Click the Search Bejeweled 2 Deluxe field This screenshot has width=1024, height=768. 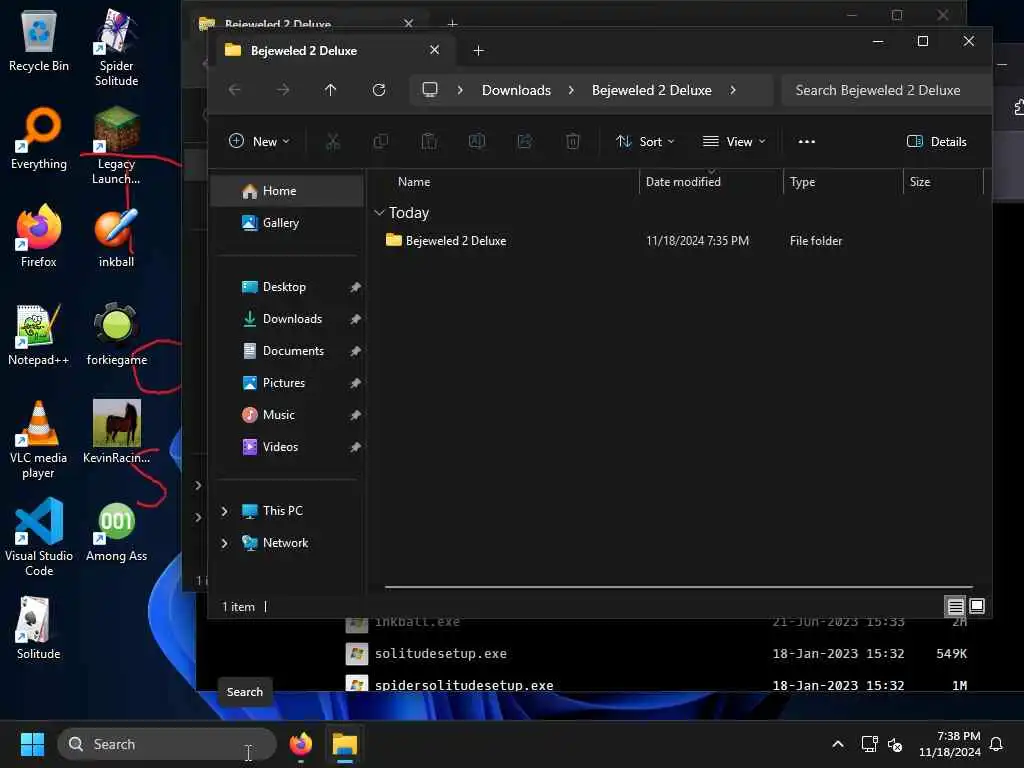click(886, 90)
